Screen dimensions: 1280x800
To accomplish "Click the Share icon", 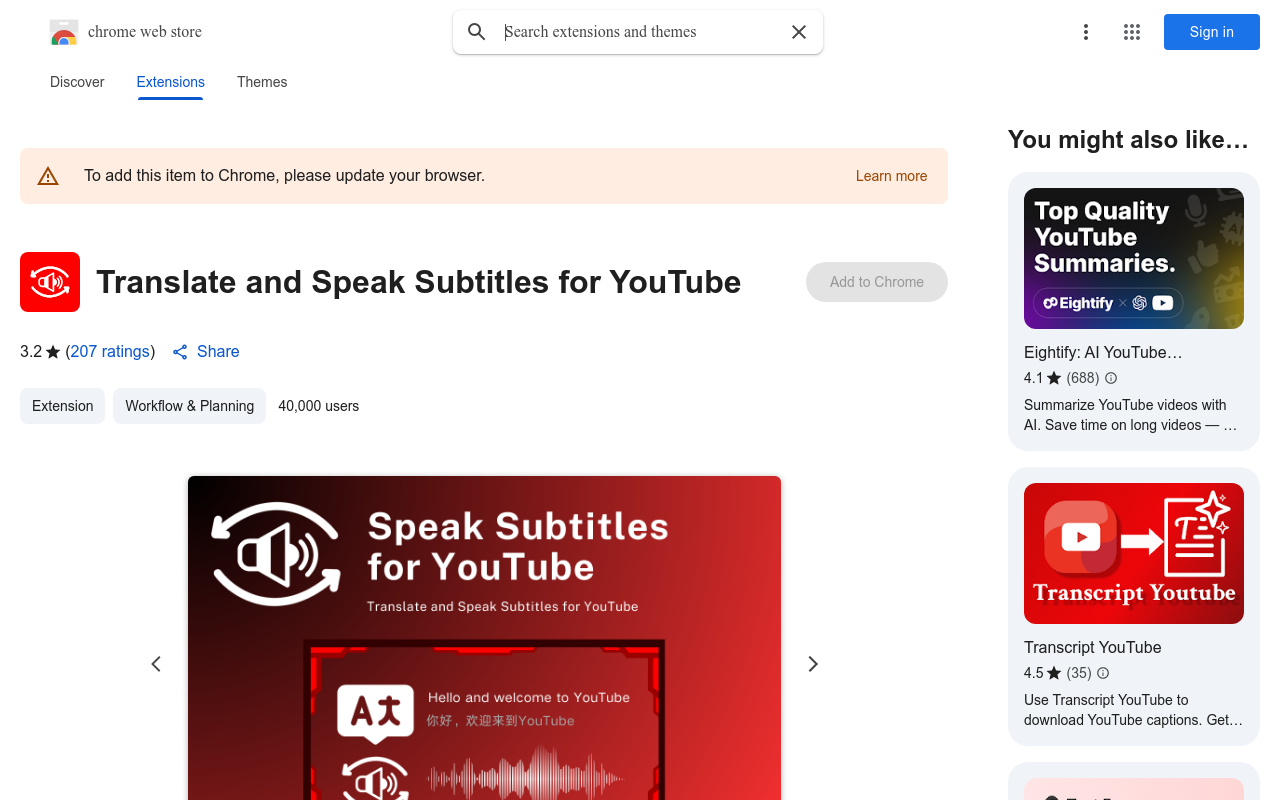I will pyautogui.click(x=180, y=352).
